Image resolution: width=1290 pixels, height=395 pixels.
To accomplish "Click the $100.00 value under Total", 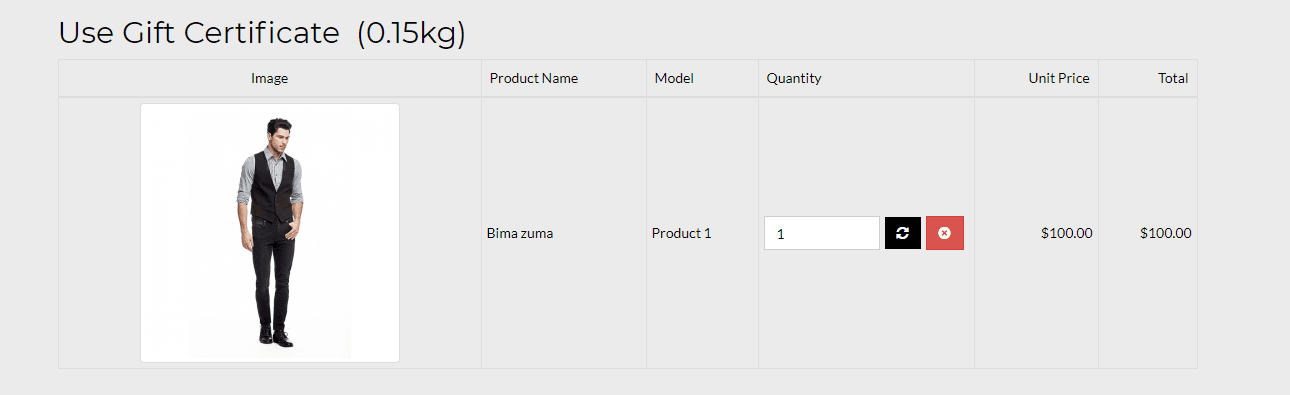I will tap(1165, 233).
